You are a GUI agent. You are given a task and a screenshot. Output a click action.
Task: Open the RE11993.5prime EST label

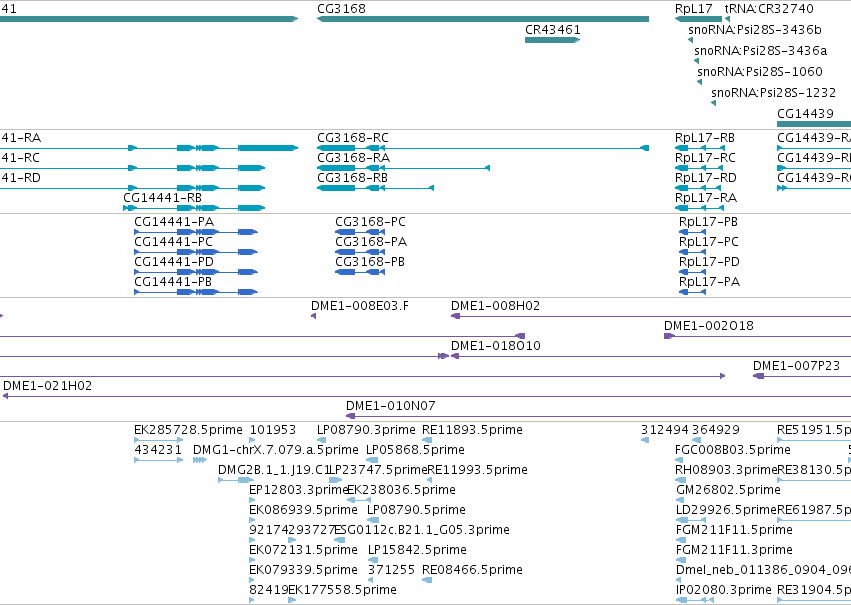click(x=477, y=470)
